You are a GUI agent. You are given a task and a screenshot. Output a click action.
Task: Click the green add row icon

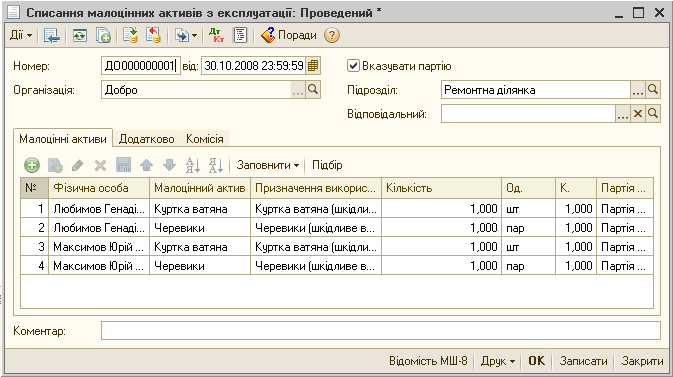[32, 165]
